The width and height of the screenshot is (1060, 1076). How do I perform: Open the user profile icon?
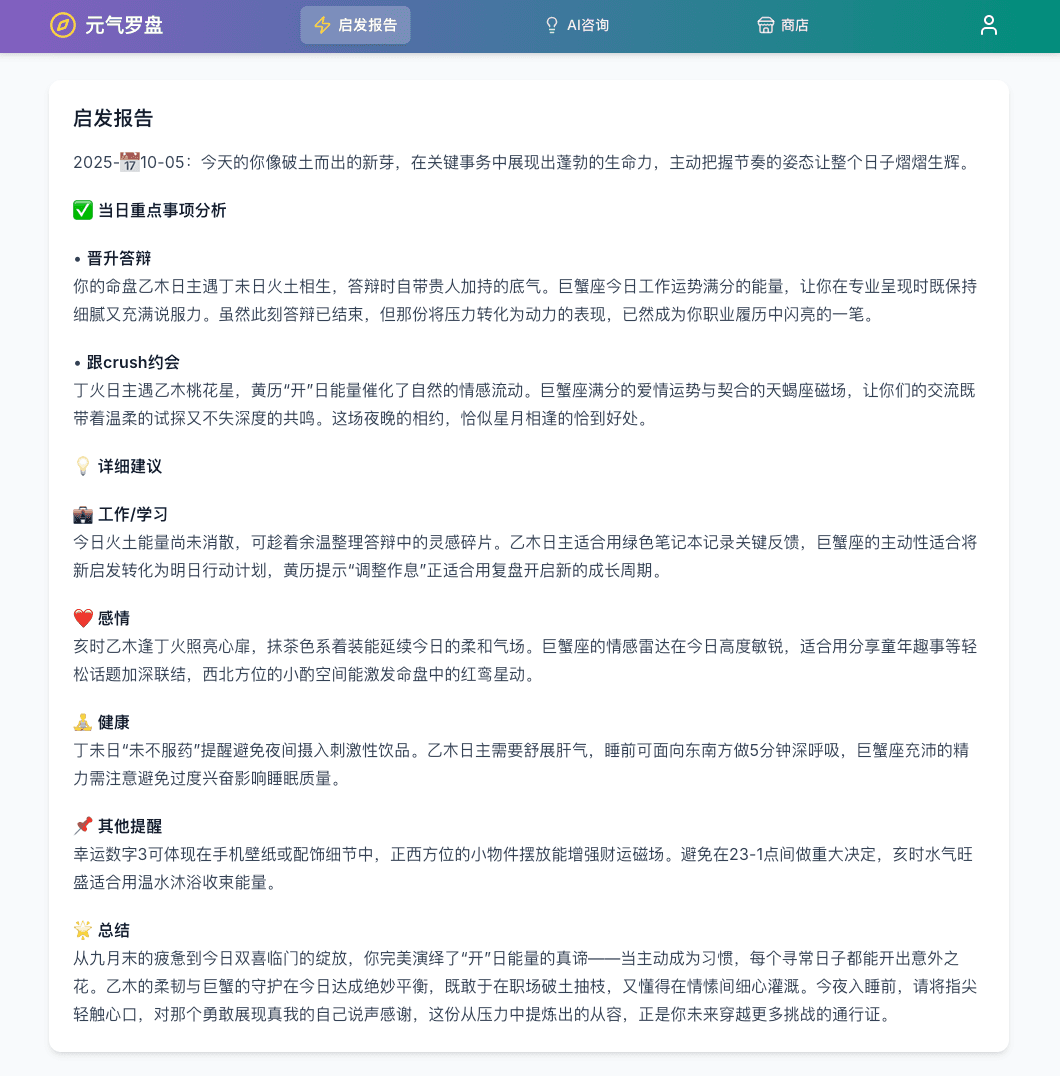[989, 25]
